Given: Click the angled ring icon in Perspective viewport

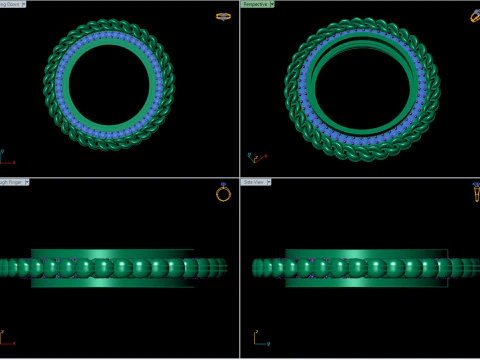Looking at the screenshot, I should click(x=475, y=16).
